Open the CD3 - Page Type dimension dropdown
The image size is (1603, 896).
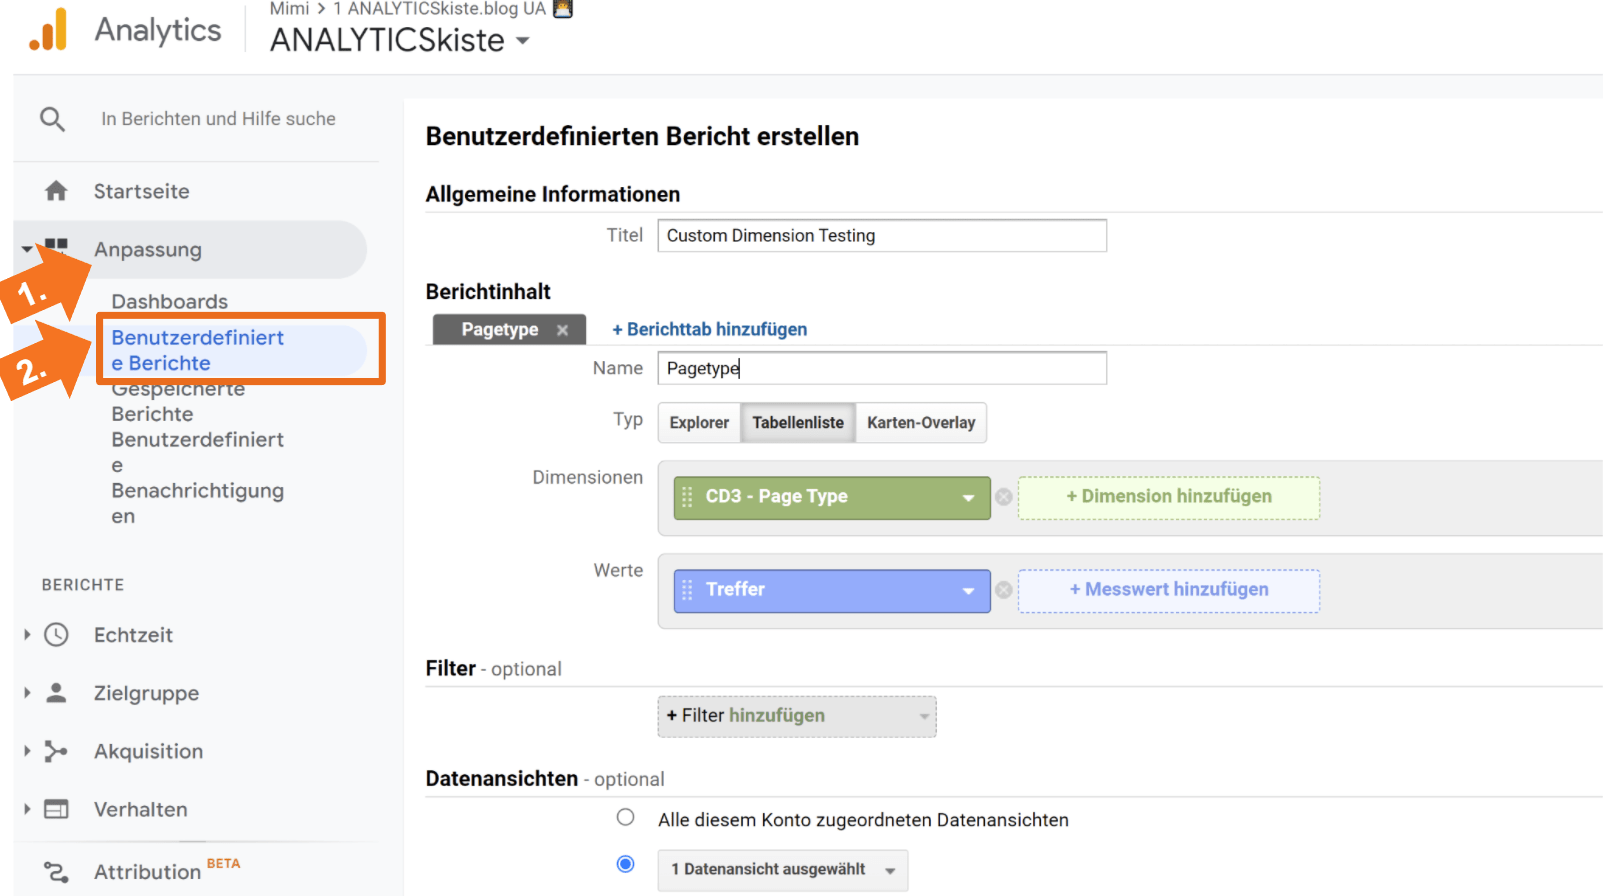pyautogui.click(x=968, y=498)
